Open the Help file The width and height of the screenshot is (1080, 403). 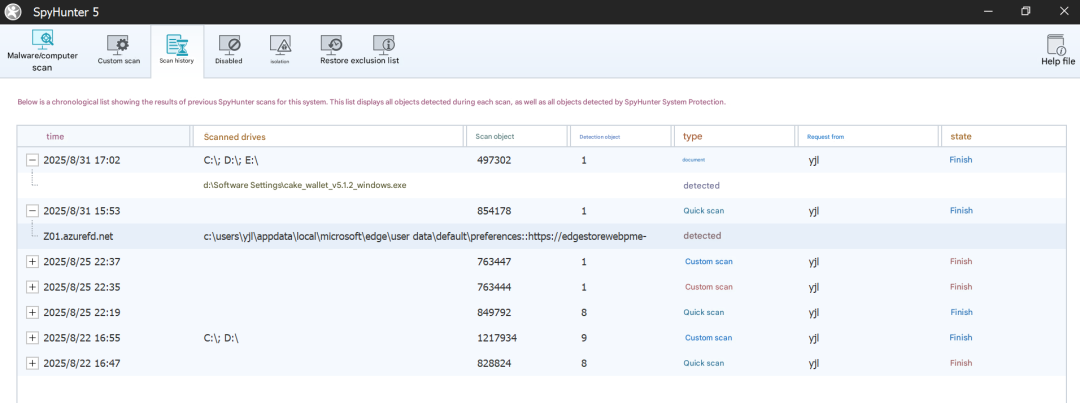tap(1057, 50)
